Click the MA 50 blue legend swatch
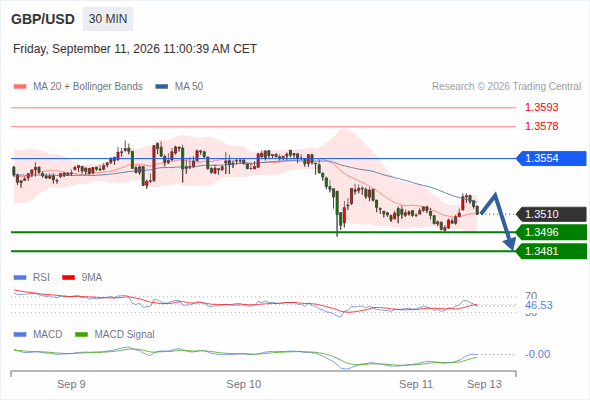The image size is (590, 400). (x=162, y=87)
